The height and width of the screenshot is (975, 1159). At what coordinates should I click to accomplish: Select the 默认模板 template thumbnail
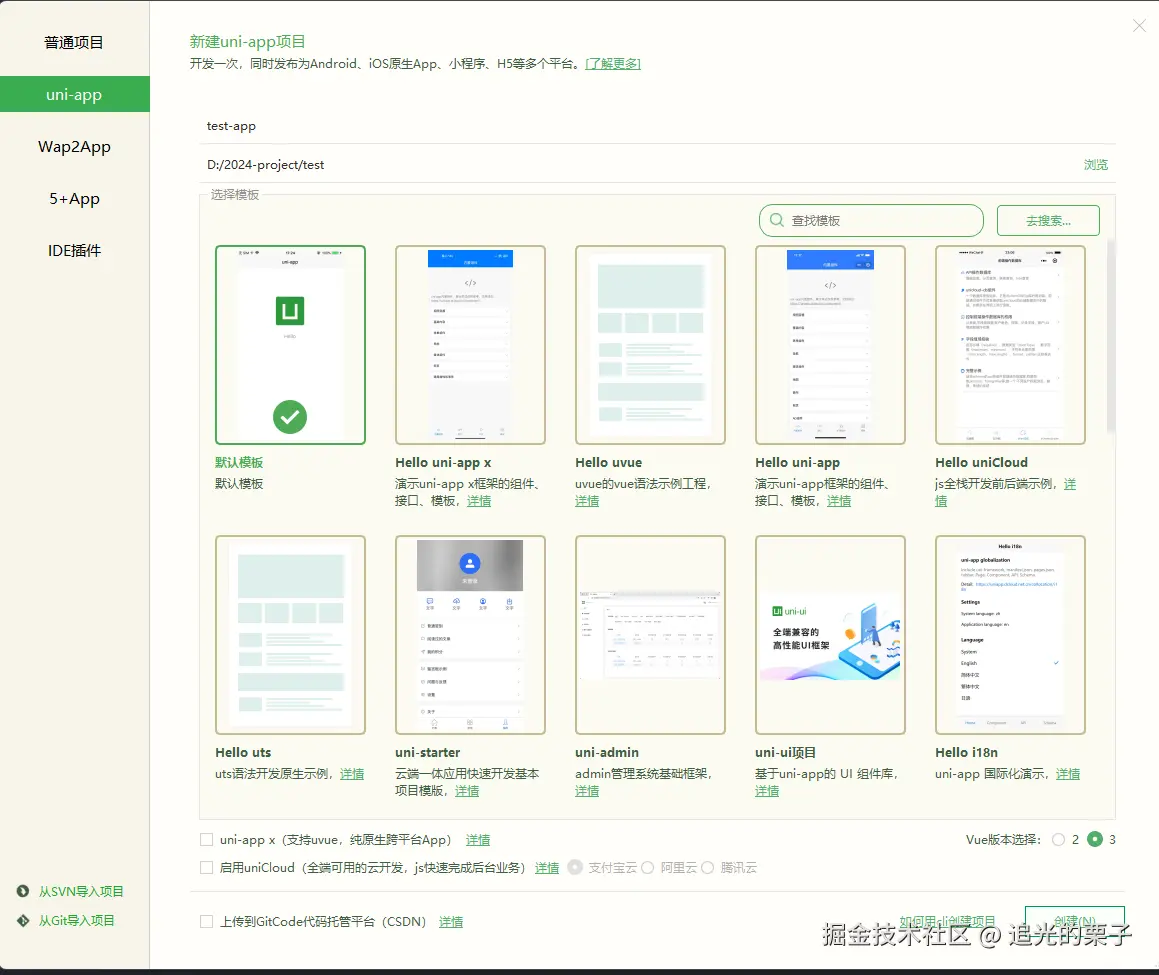(290, 345)
